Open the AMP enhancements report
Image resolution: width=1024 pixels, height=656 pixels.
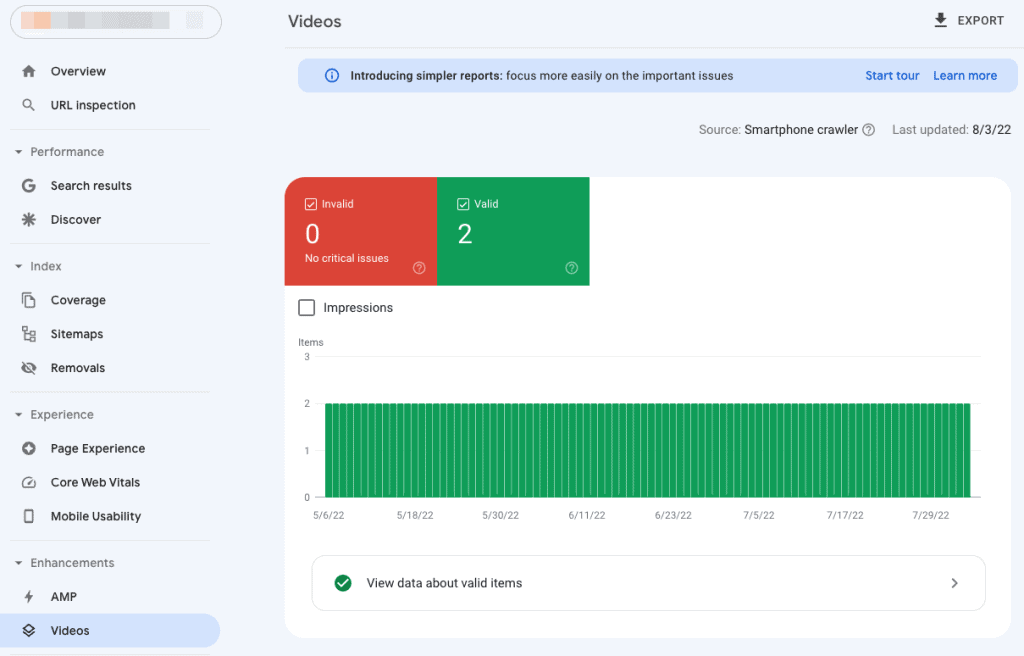coord(64,596)
